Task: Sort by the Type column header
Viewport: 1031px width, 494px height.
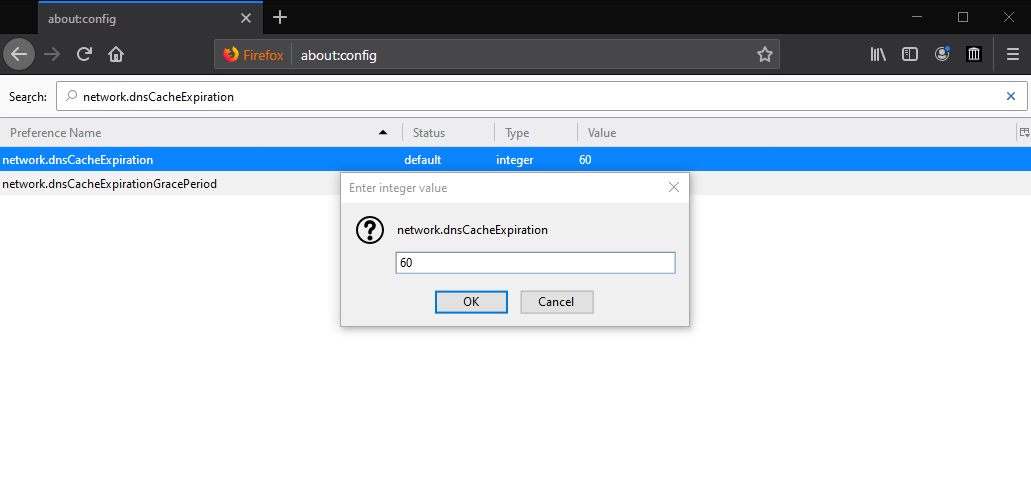Action: (x=536, y=133)
